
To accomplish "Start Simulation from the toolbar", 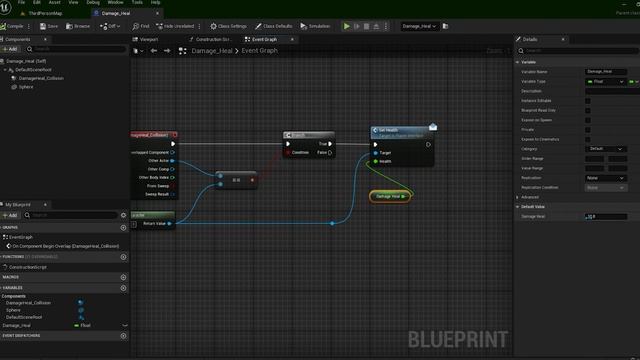I will point(315,26).
